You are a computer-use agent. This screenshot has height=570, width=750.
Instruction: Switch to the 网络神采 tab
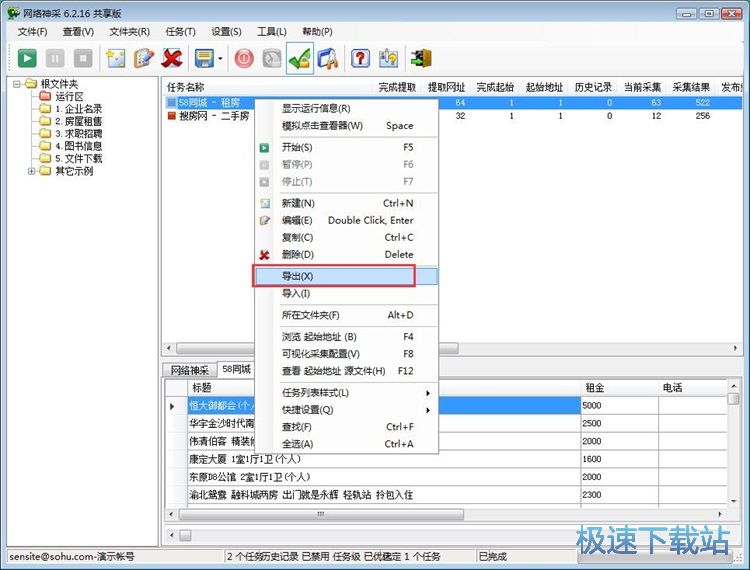(189, 370)
